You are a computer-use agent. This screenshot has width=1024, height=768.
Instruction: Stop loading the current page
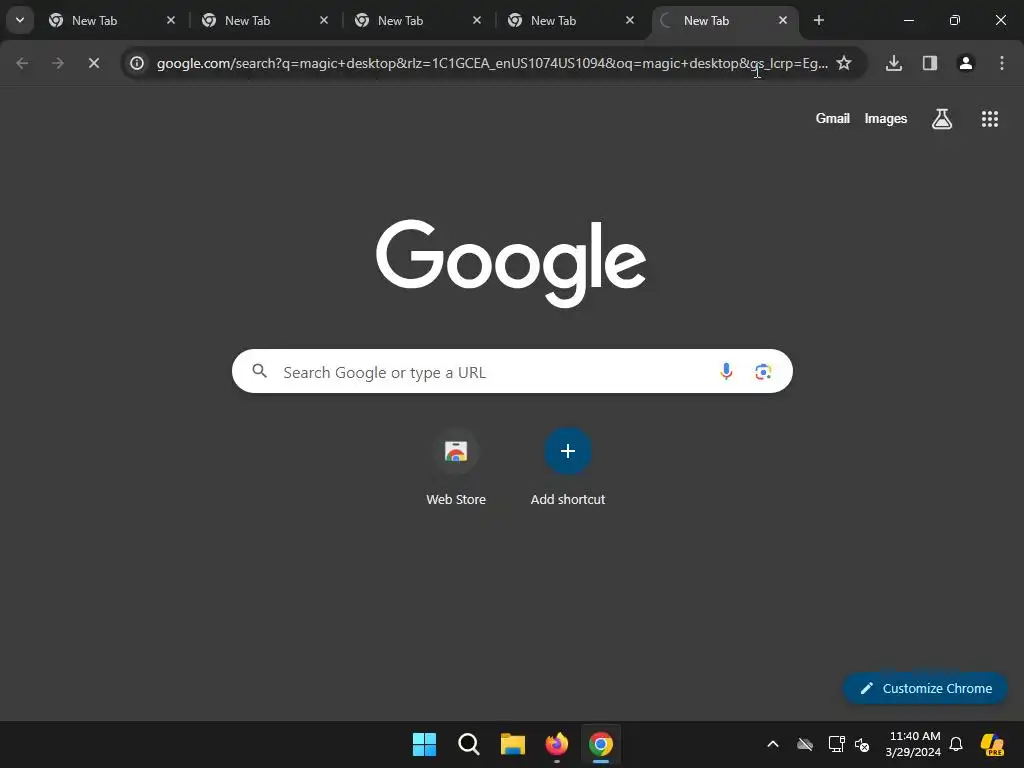[x=94, y=63]
